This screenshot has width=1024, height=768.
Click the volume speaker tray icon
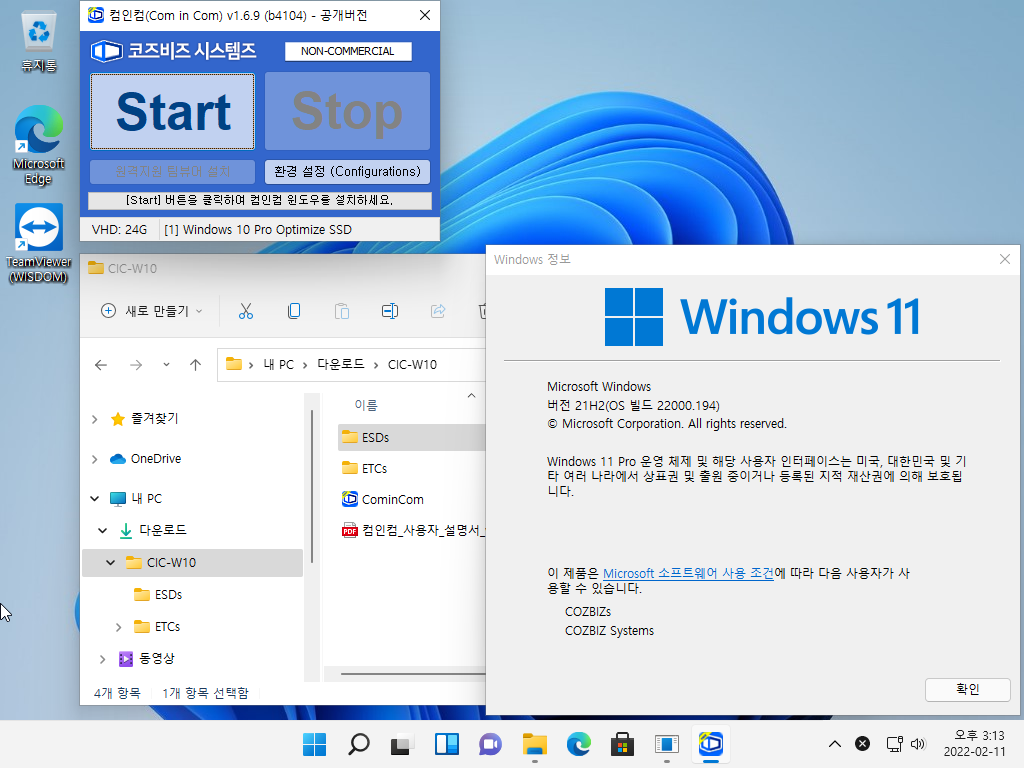pyautogui.click(x=918, y=744)
